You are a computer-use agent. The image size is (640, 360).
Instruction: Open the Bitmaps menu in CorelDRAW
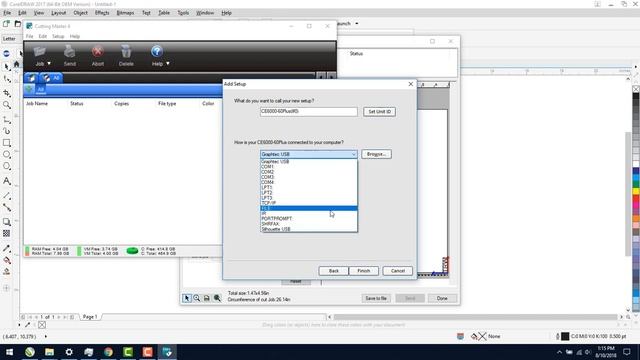click(125, 13)
